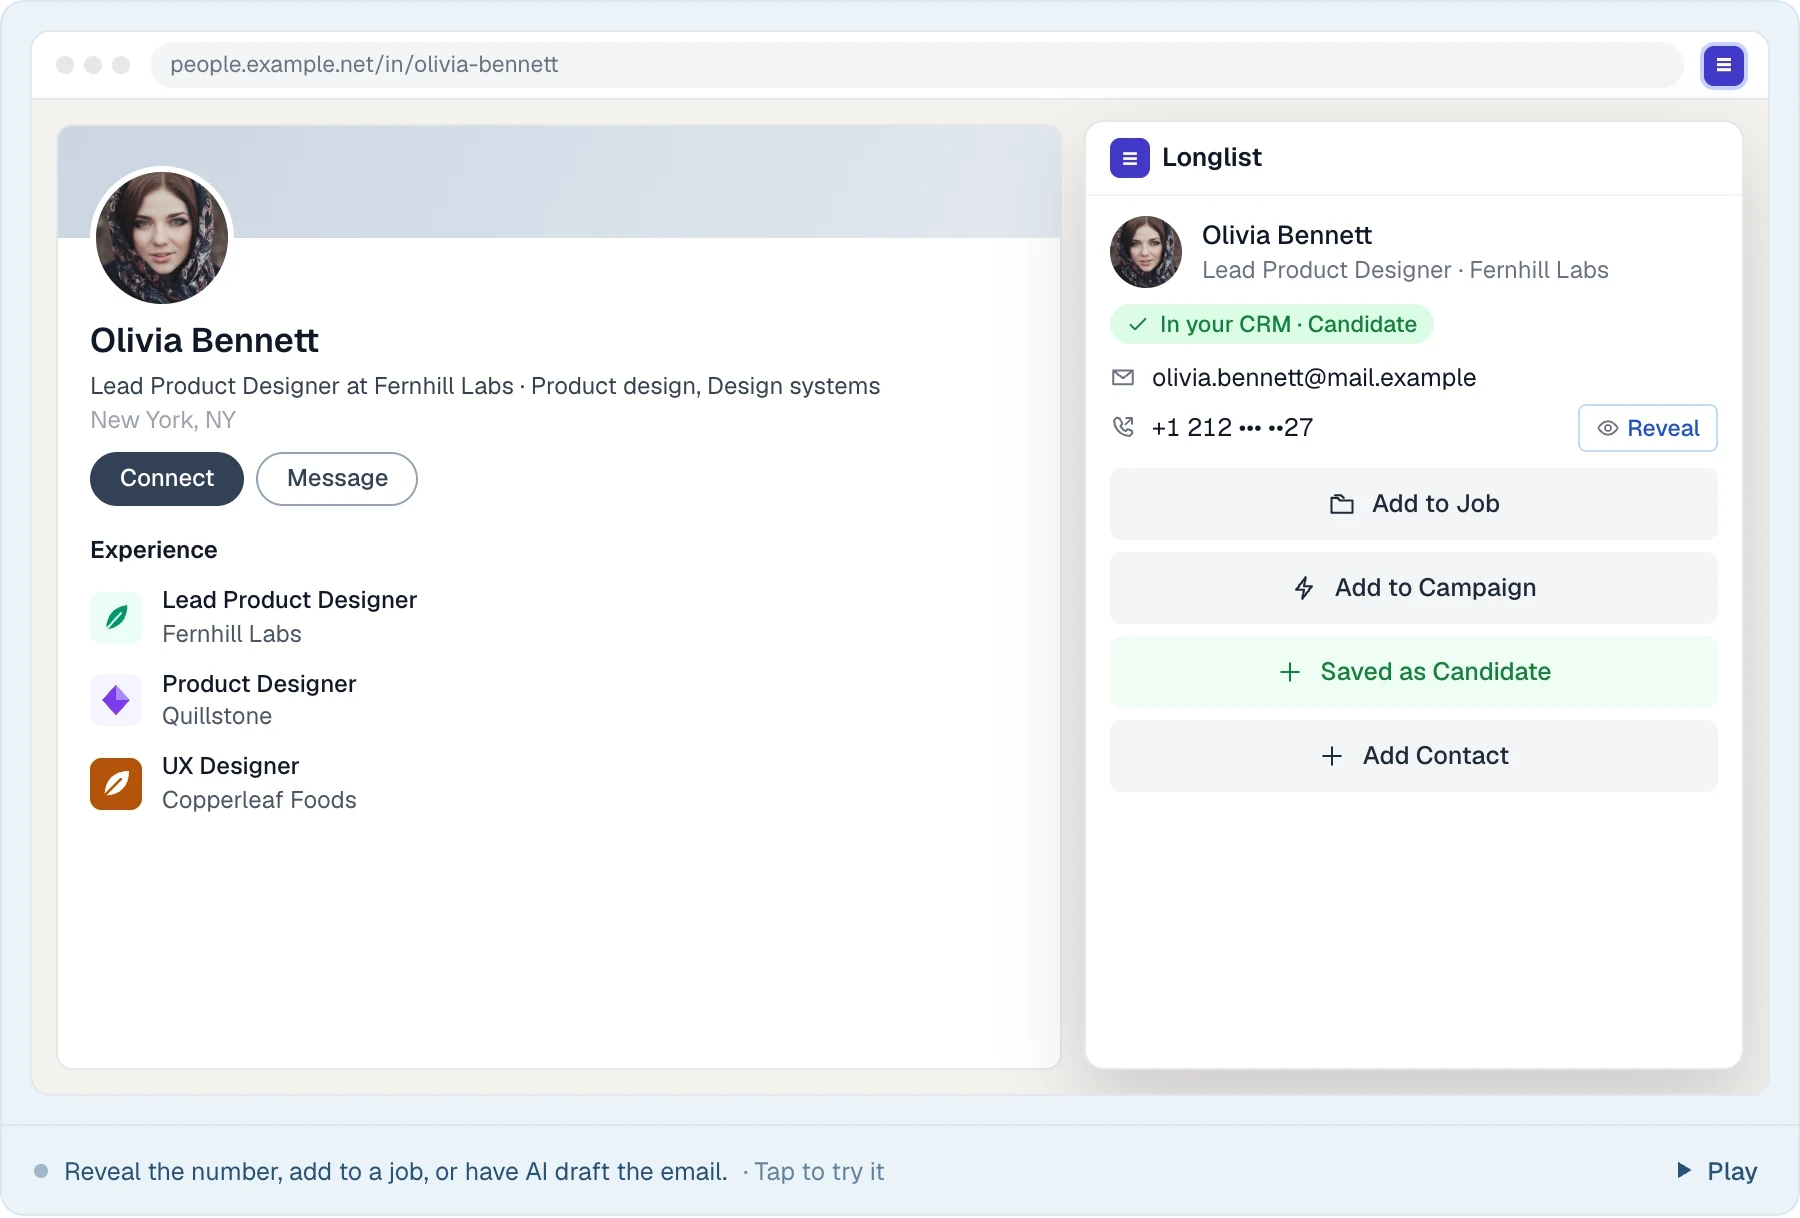
Task: Message Olivia Bennett
Action: click(x=337, y=479)
